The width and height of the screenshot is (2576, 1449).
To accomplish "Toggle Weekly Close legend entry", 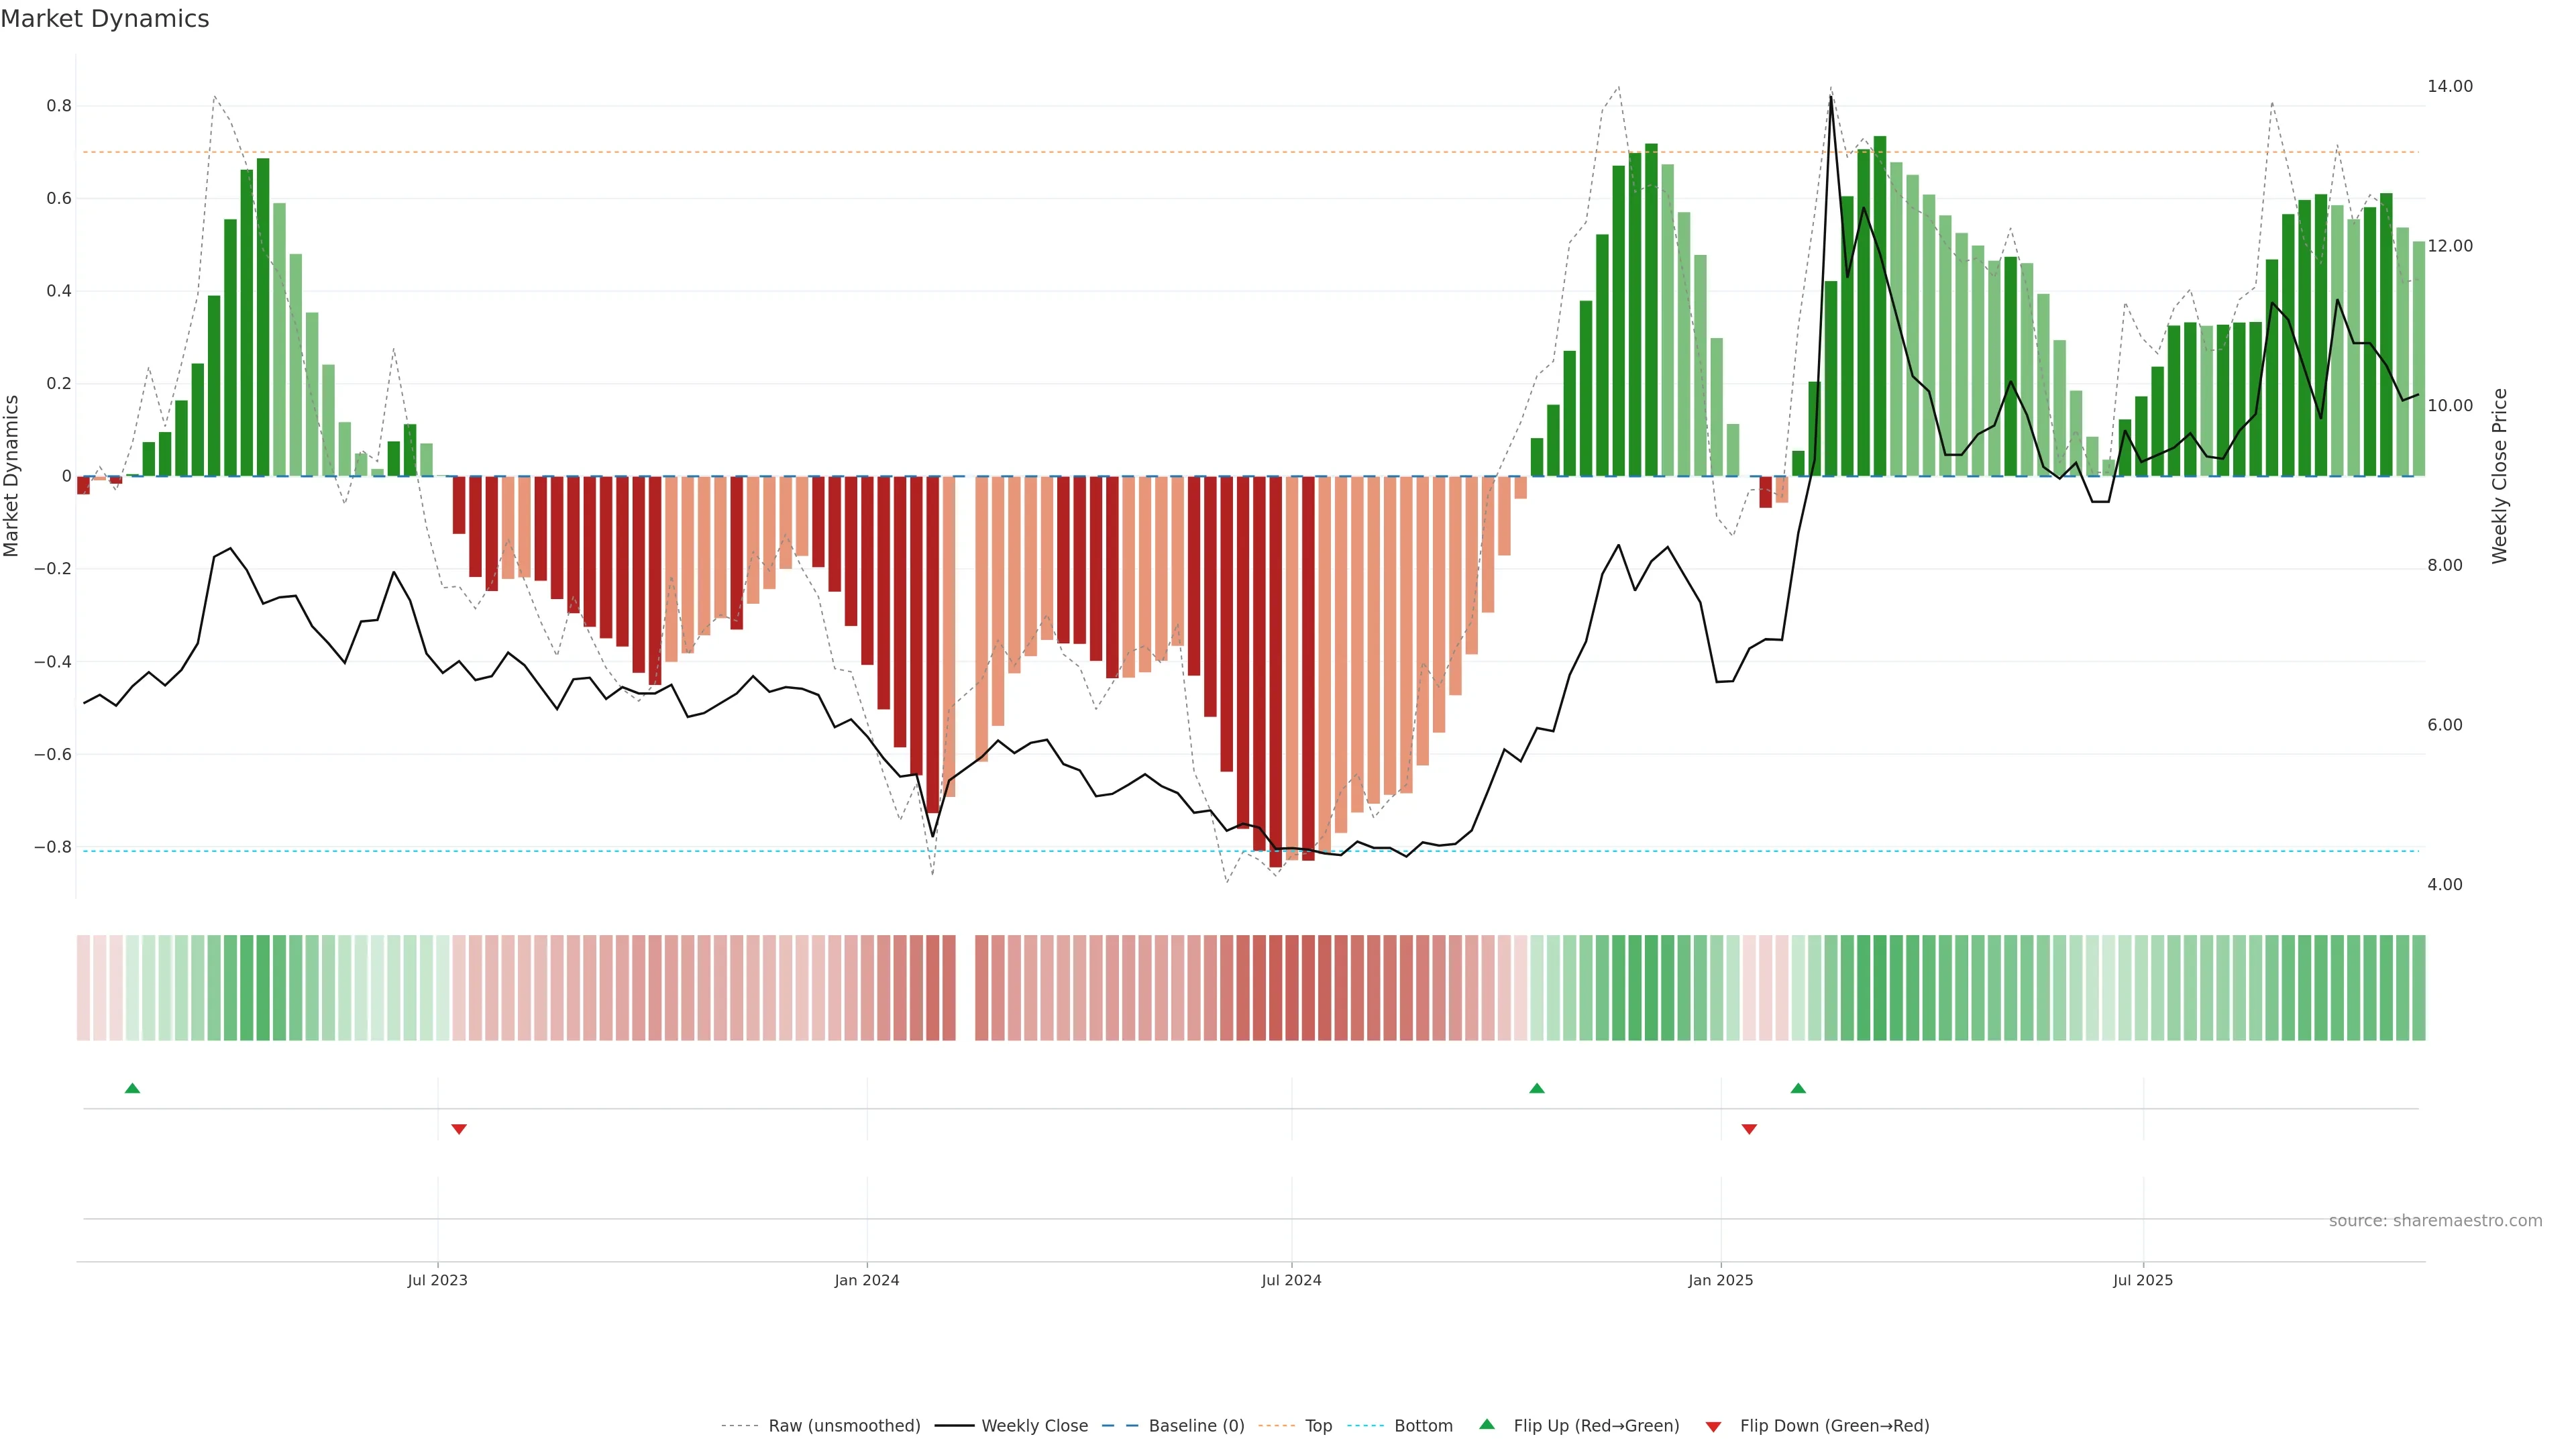I will pyautogui.click(x=1034, y=1425).
